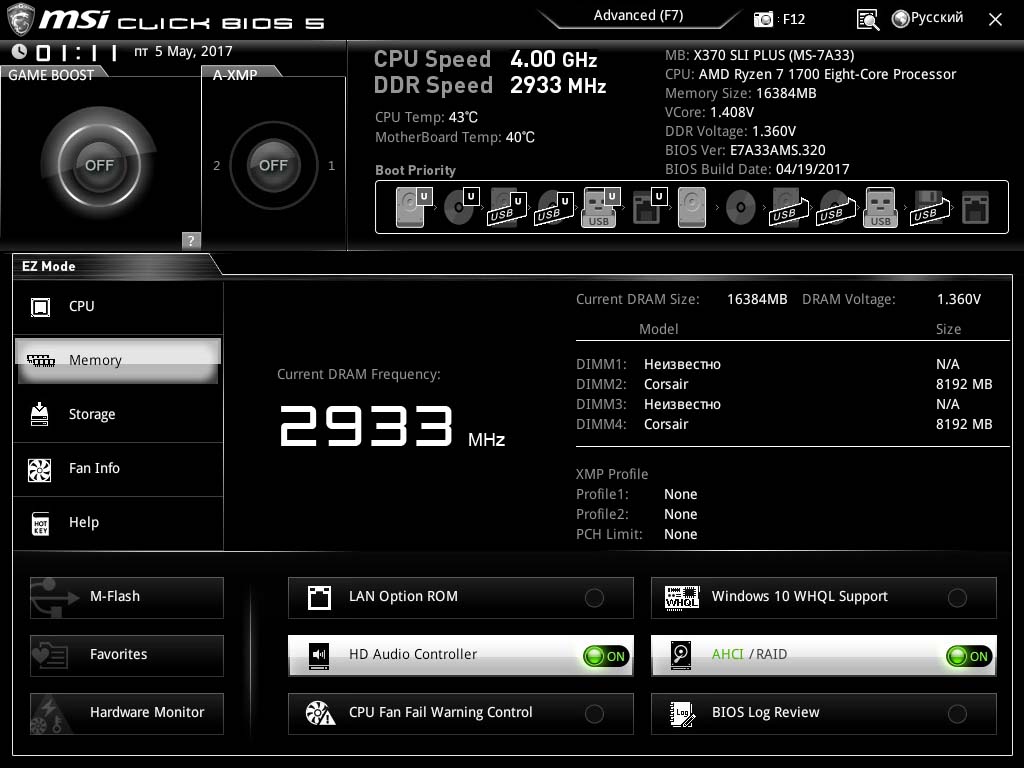This screenshot has width=1024, height=768.
Task: Open the Storage section
Action: (x=118, y=415)
